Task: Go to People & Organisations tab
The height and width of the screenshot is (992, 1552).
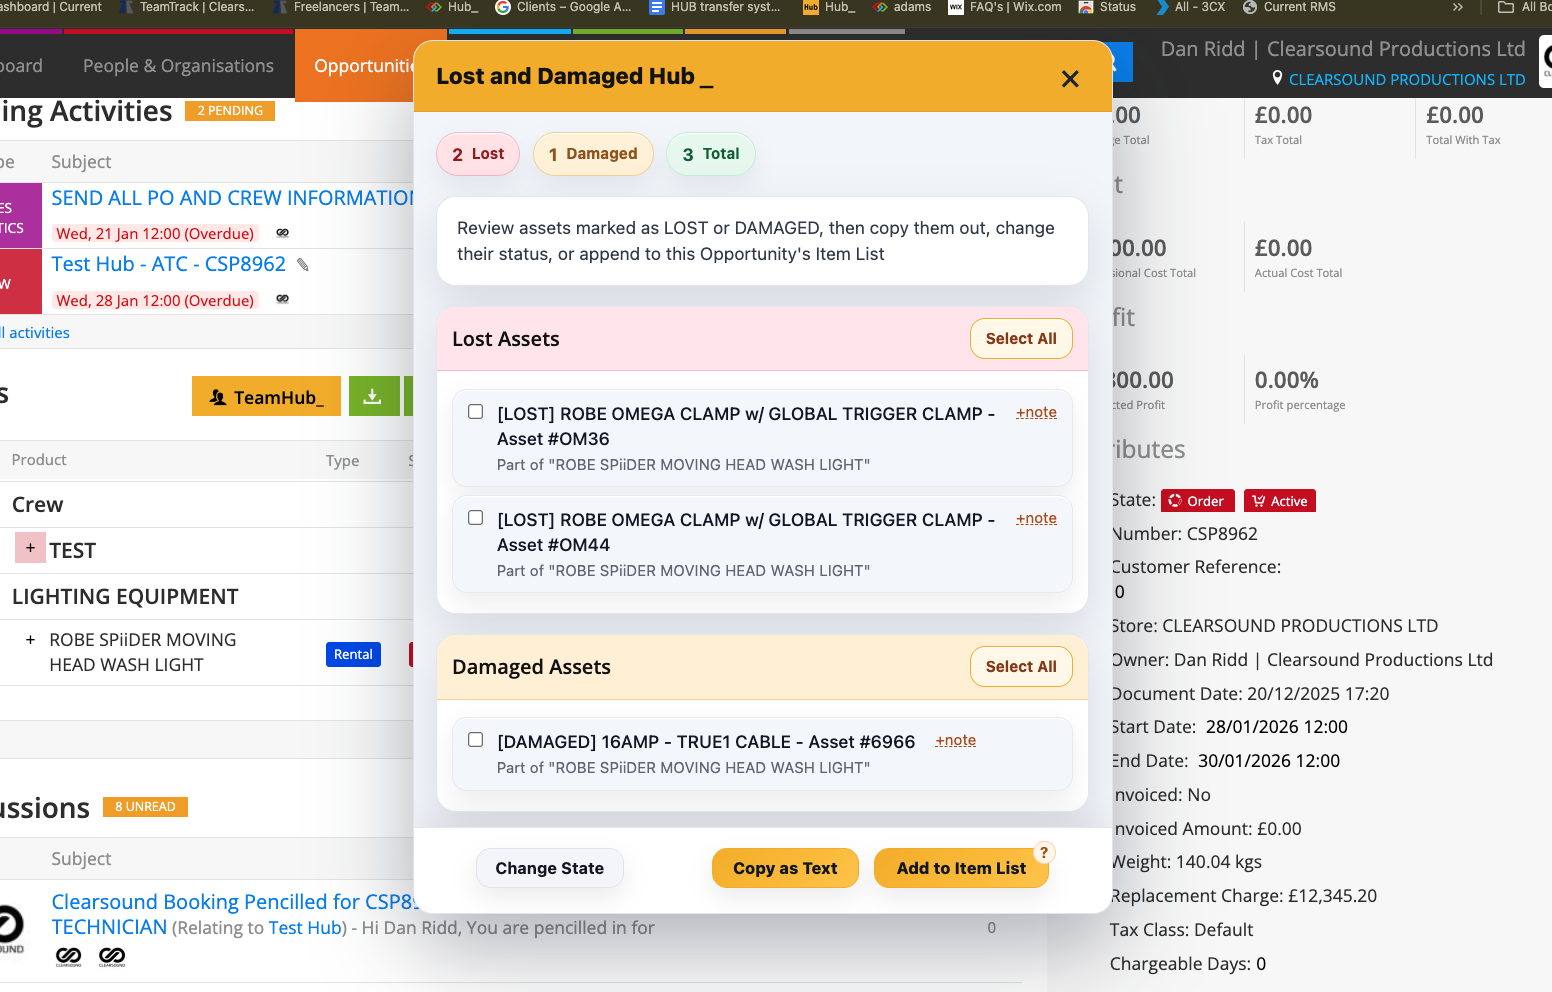Action: pos(178,66)
